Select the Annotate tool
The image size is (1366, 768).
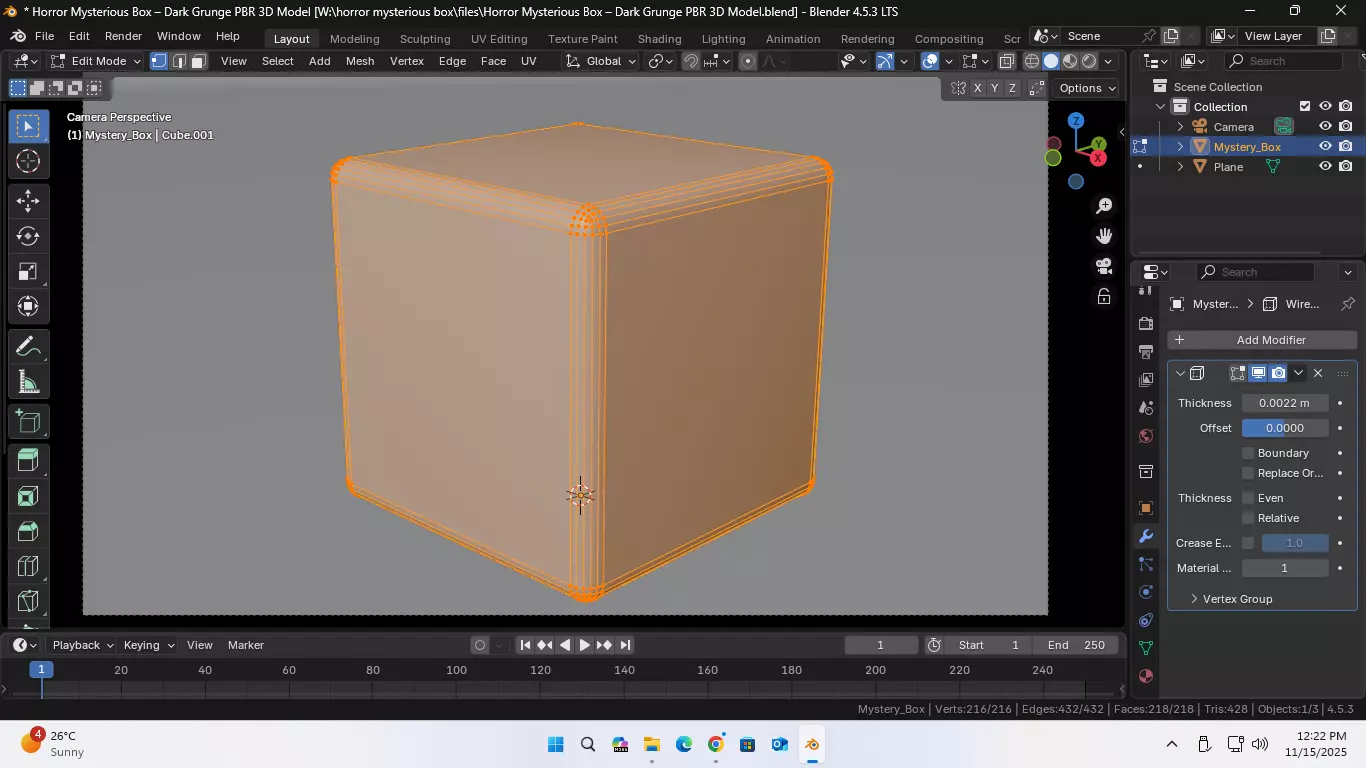coord(28,347)
